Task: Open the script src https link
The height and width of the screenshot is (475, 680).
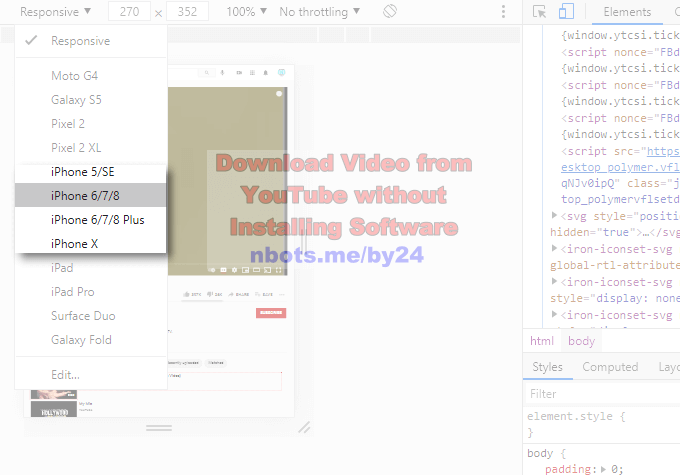Action: pos(663,151)
